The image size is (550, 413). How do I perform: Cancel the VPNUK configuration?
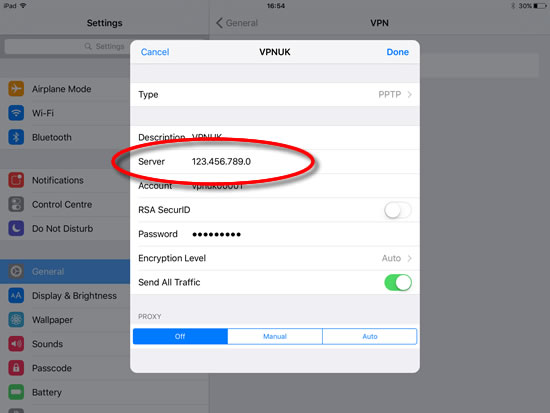pos(155,52)
